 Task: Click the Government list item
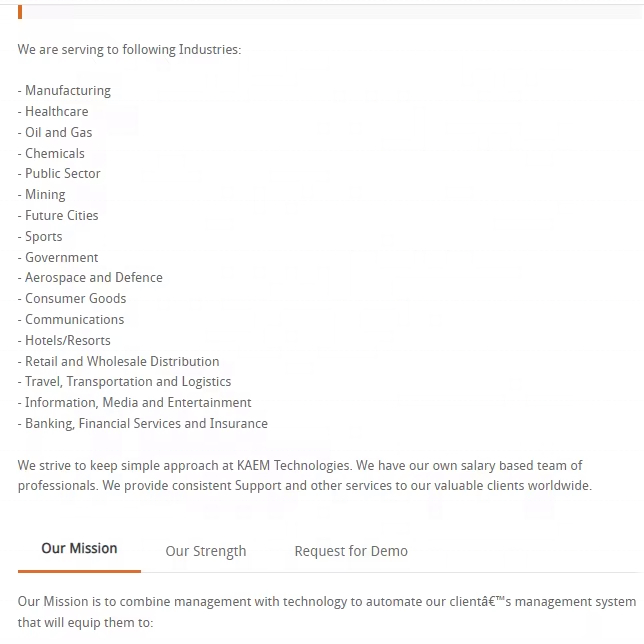[61, 258]
